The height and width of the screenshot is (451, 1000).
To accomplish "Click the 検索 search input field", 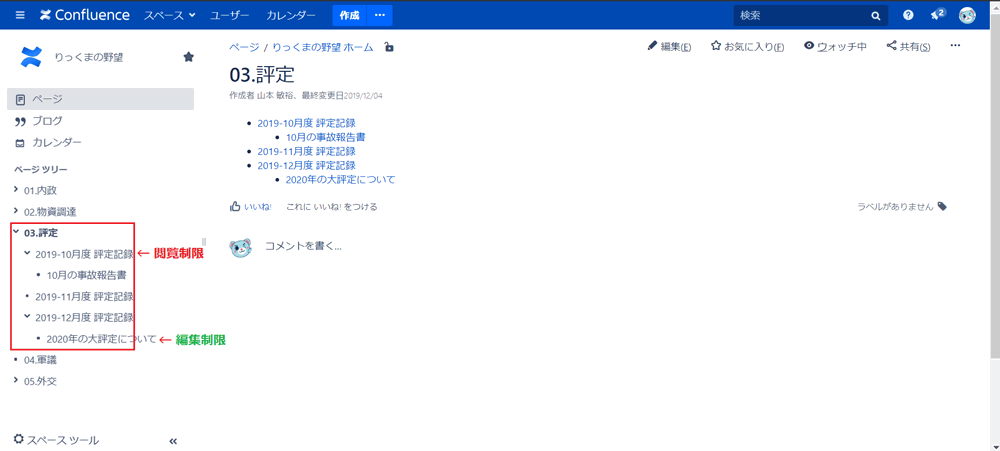I will point(802,15).
